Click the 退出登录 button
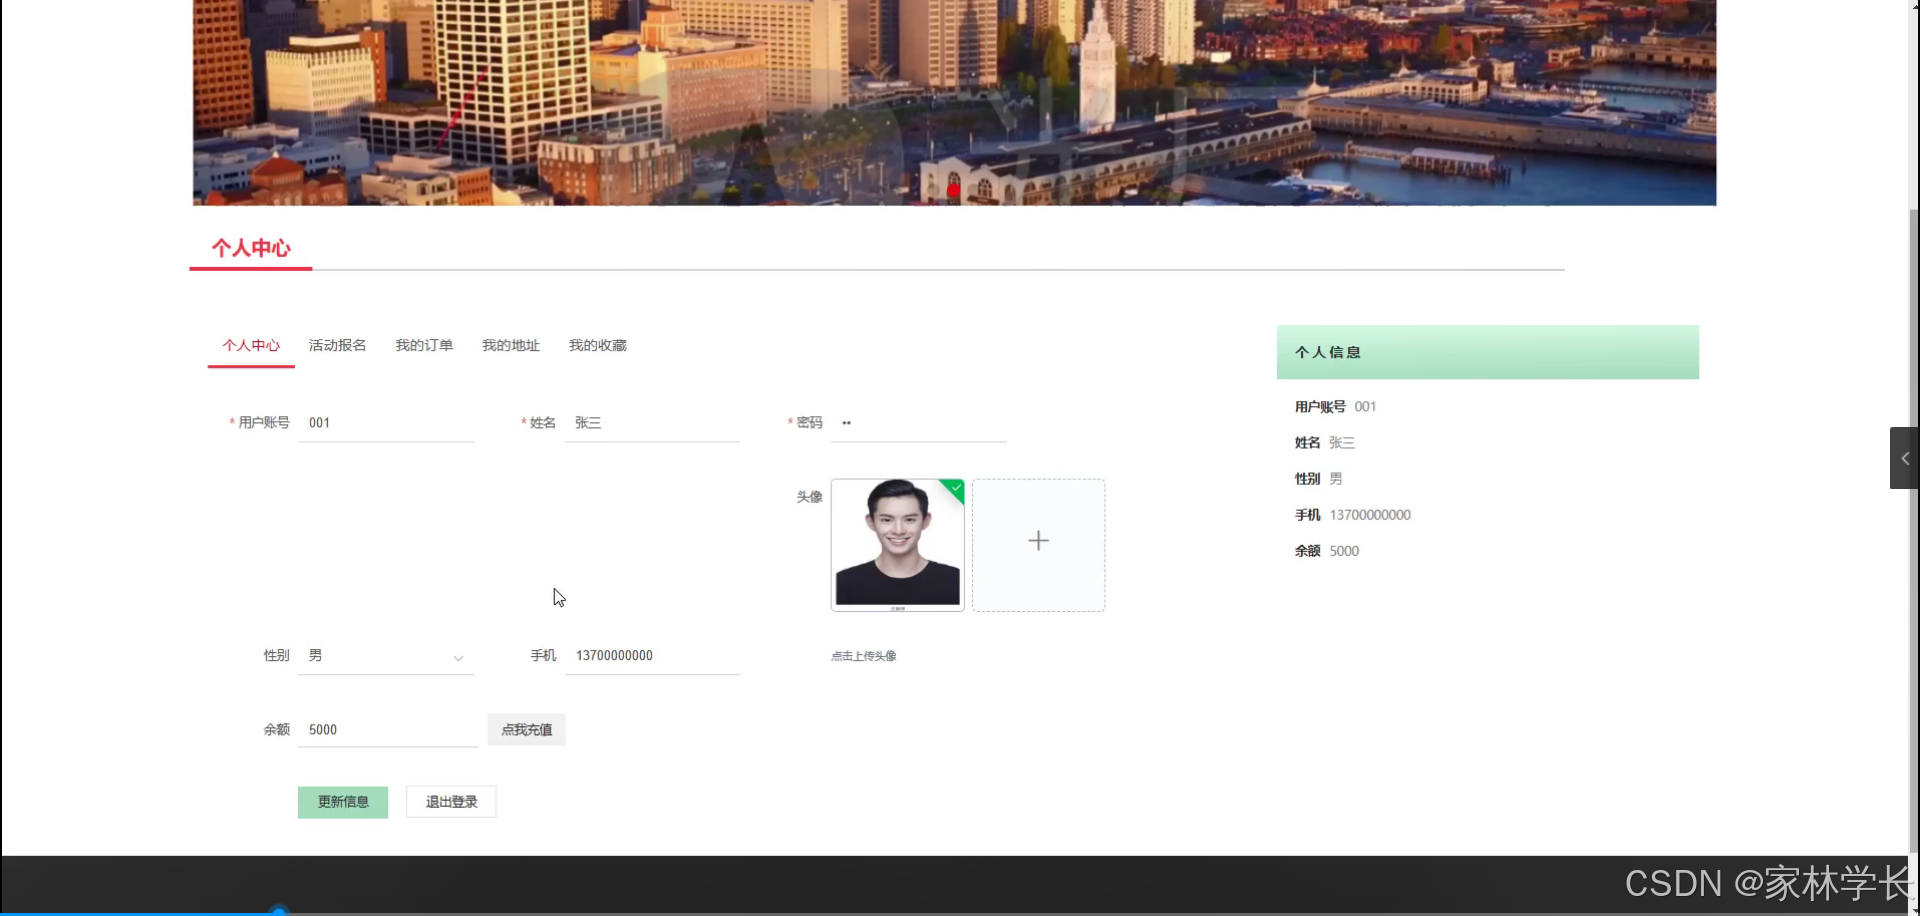Screen dimensions: 1920x916 tap(450, 801)
